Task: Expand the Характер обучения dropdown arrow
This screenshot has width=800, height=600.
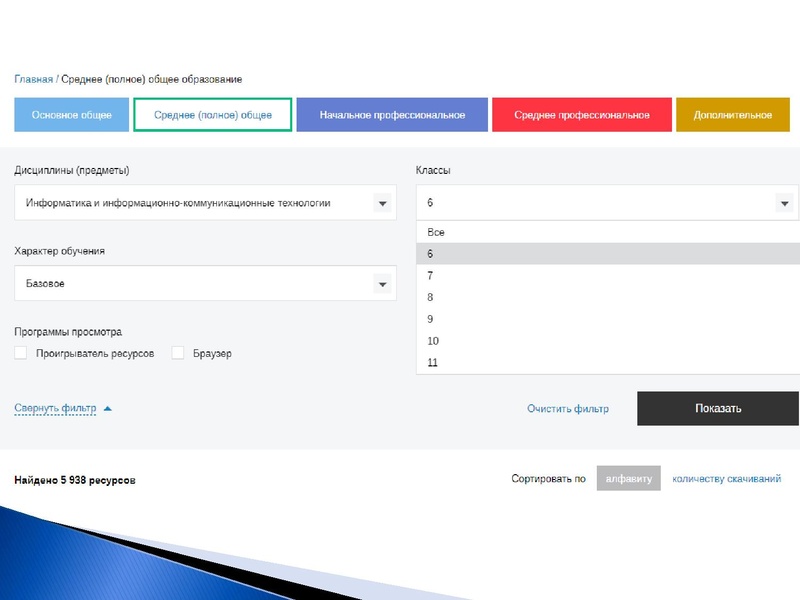Action: [x=381, y=284]
